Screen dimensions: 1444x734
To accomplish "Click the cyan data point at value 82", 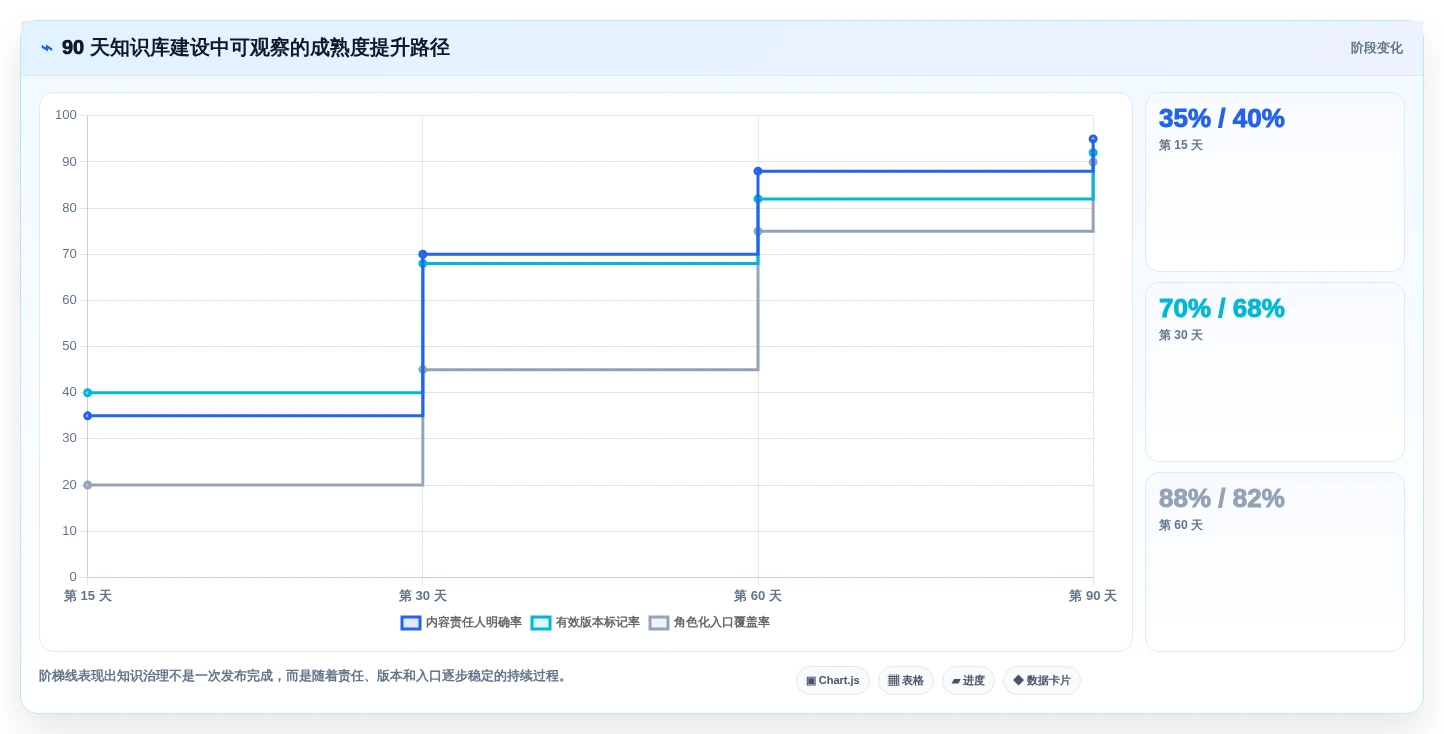I will (758, 199).
